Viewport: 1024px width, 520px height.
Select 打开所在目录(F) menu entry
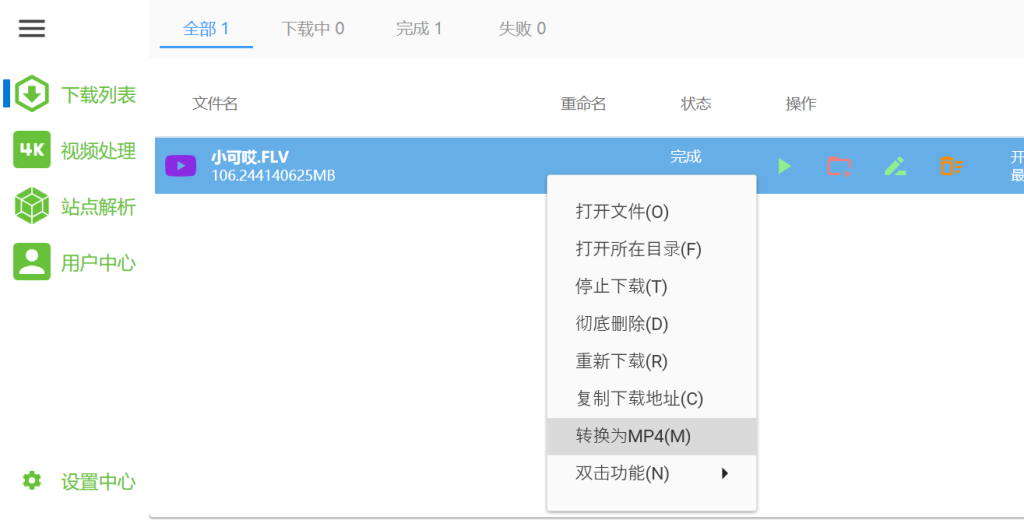click(x=652, y=249)
